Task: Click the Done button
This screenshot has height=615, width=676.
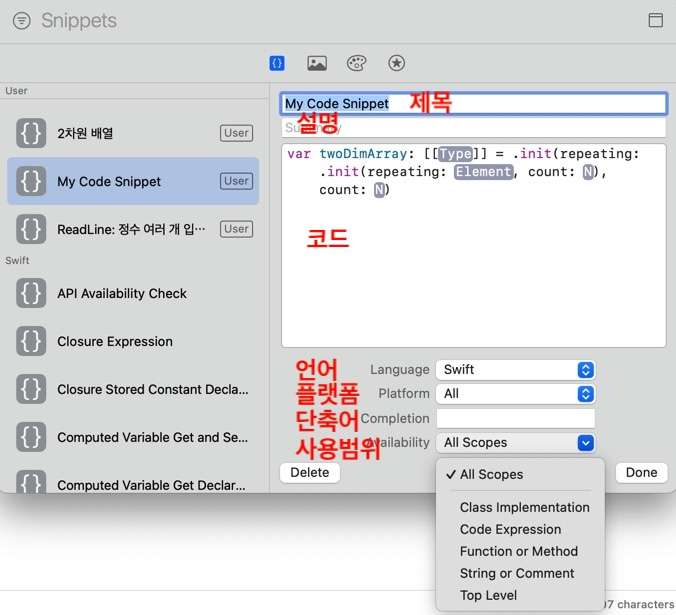Action: [x=641, y=472]
